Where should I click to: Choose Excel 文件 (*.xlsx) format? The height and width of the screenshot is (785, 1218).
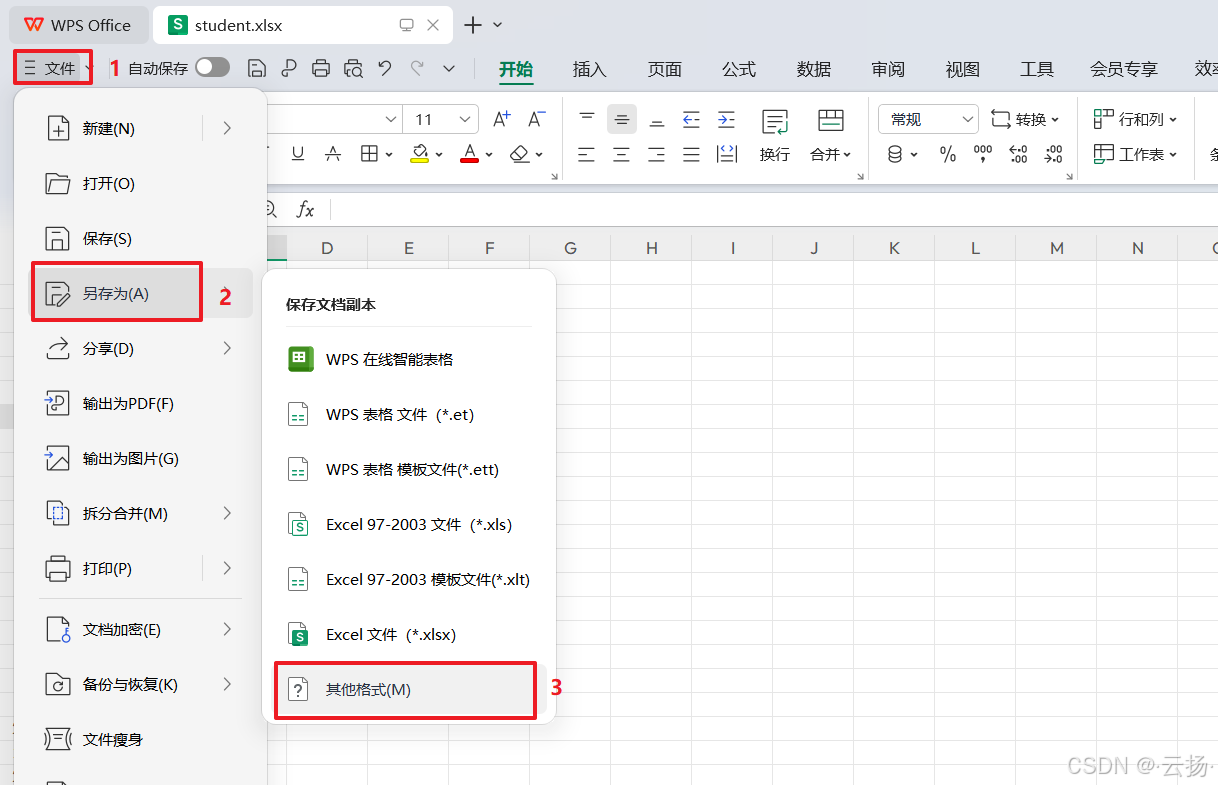point(409,634)
